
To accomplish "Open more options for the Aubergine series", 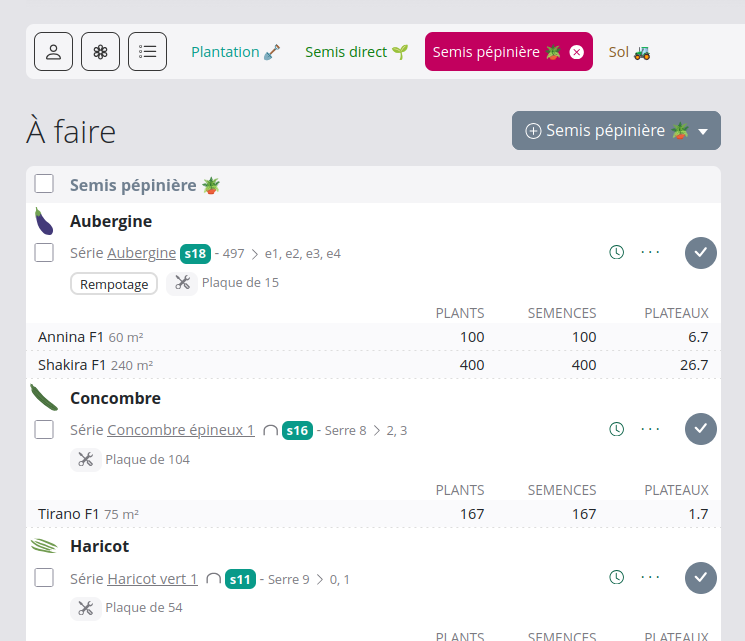I will [651, 253].
